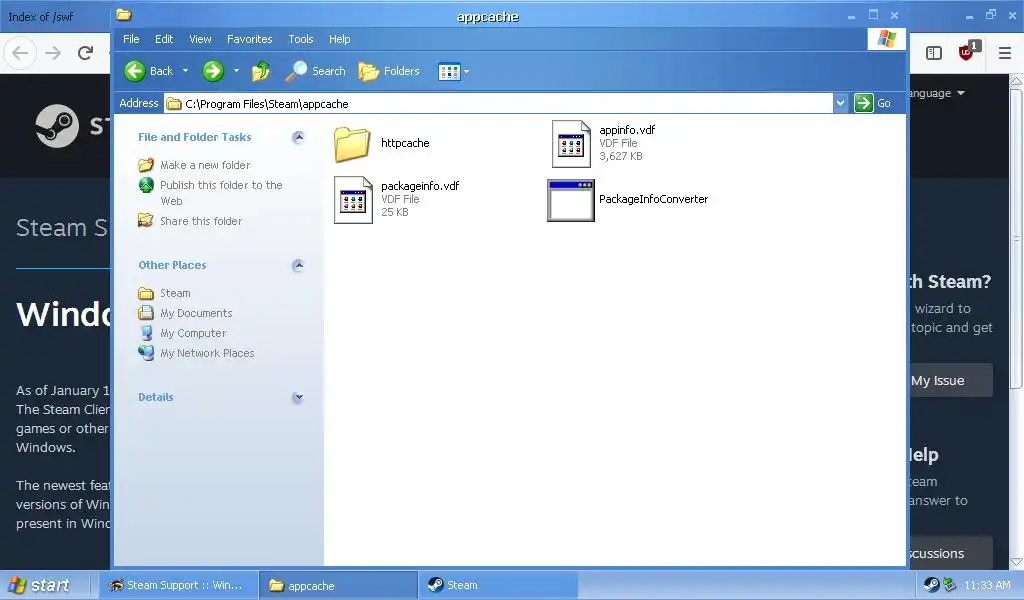
Task: Open the browser hamburger menu
Action: pyautogui.click(x=1005, y=53)
